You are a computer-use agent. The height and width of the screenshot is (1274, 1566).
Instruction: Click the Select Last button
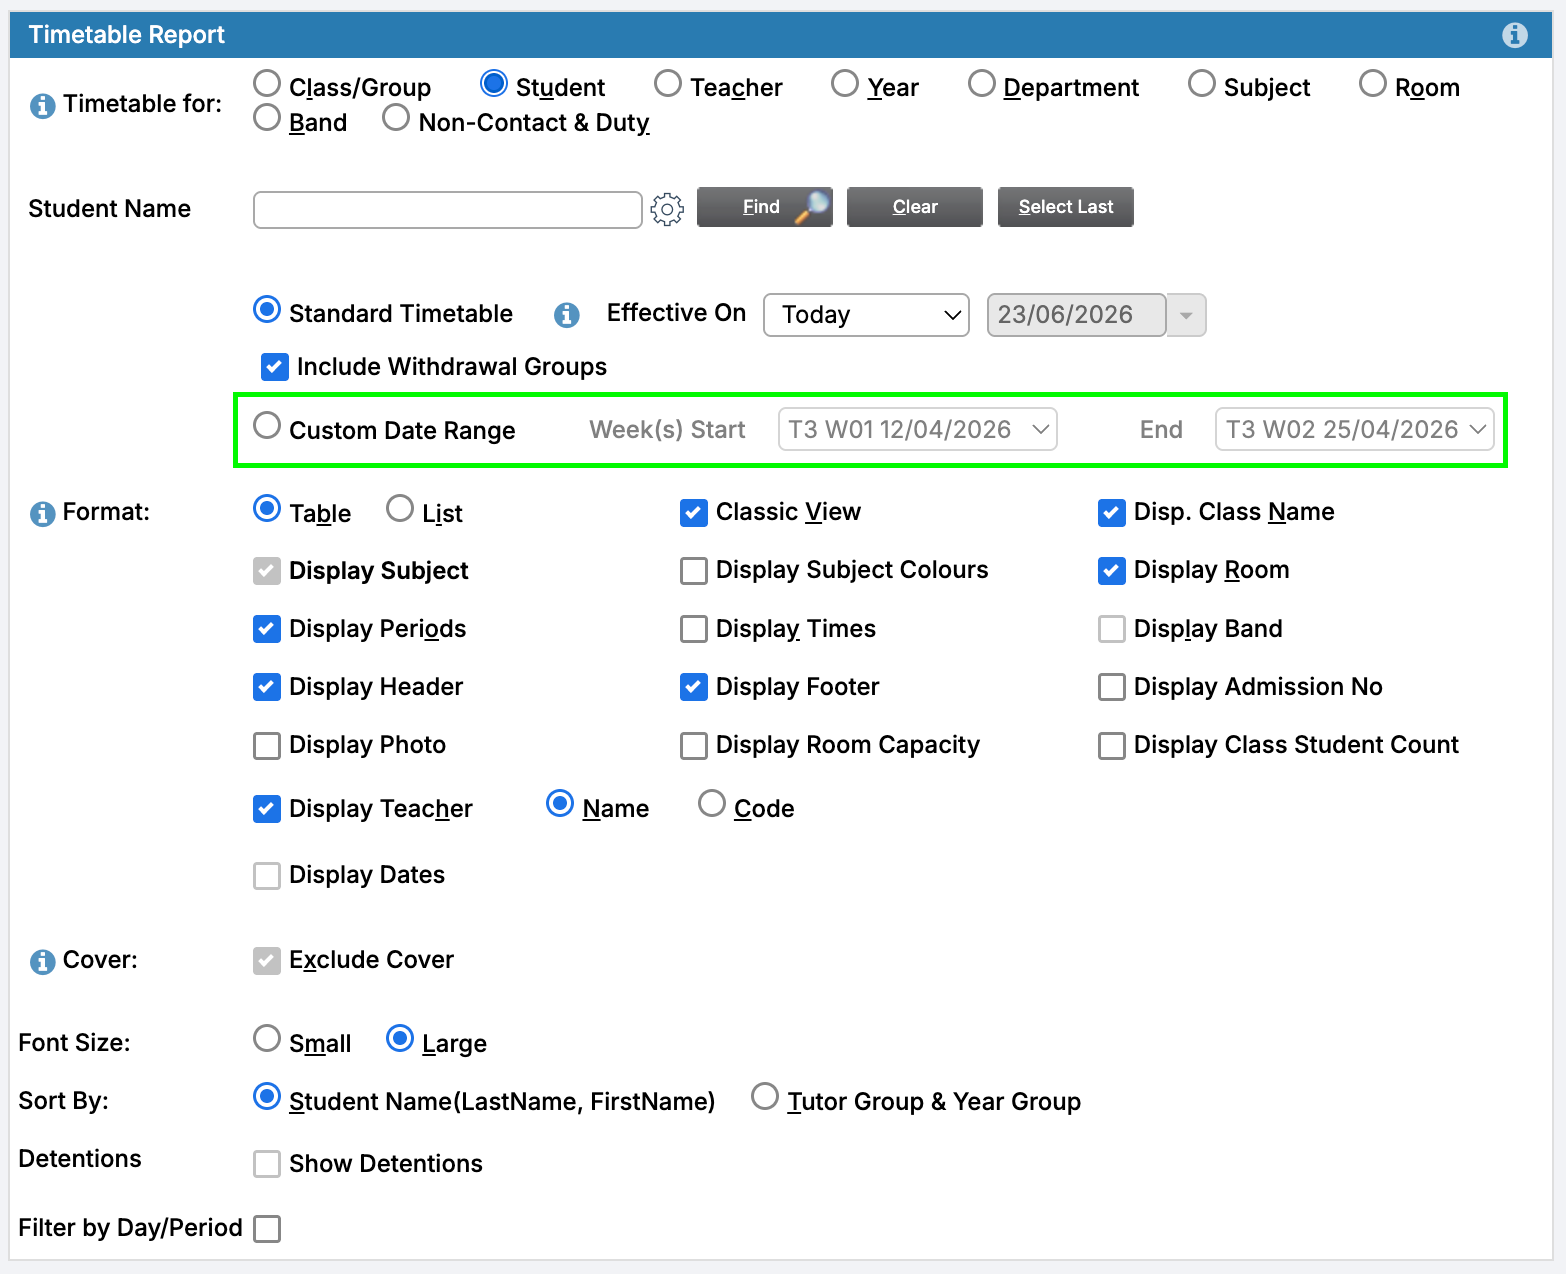[1066, 207]
